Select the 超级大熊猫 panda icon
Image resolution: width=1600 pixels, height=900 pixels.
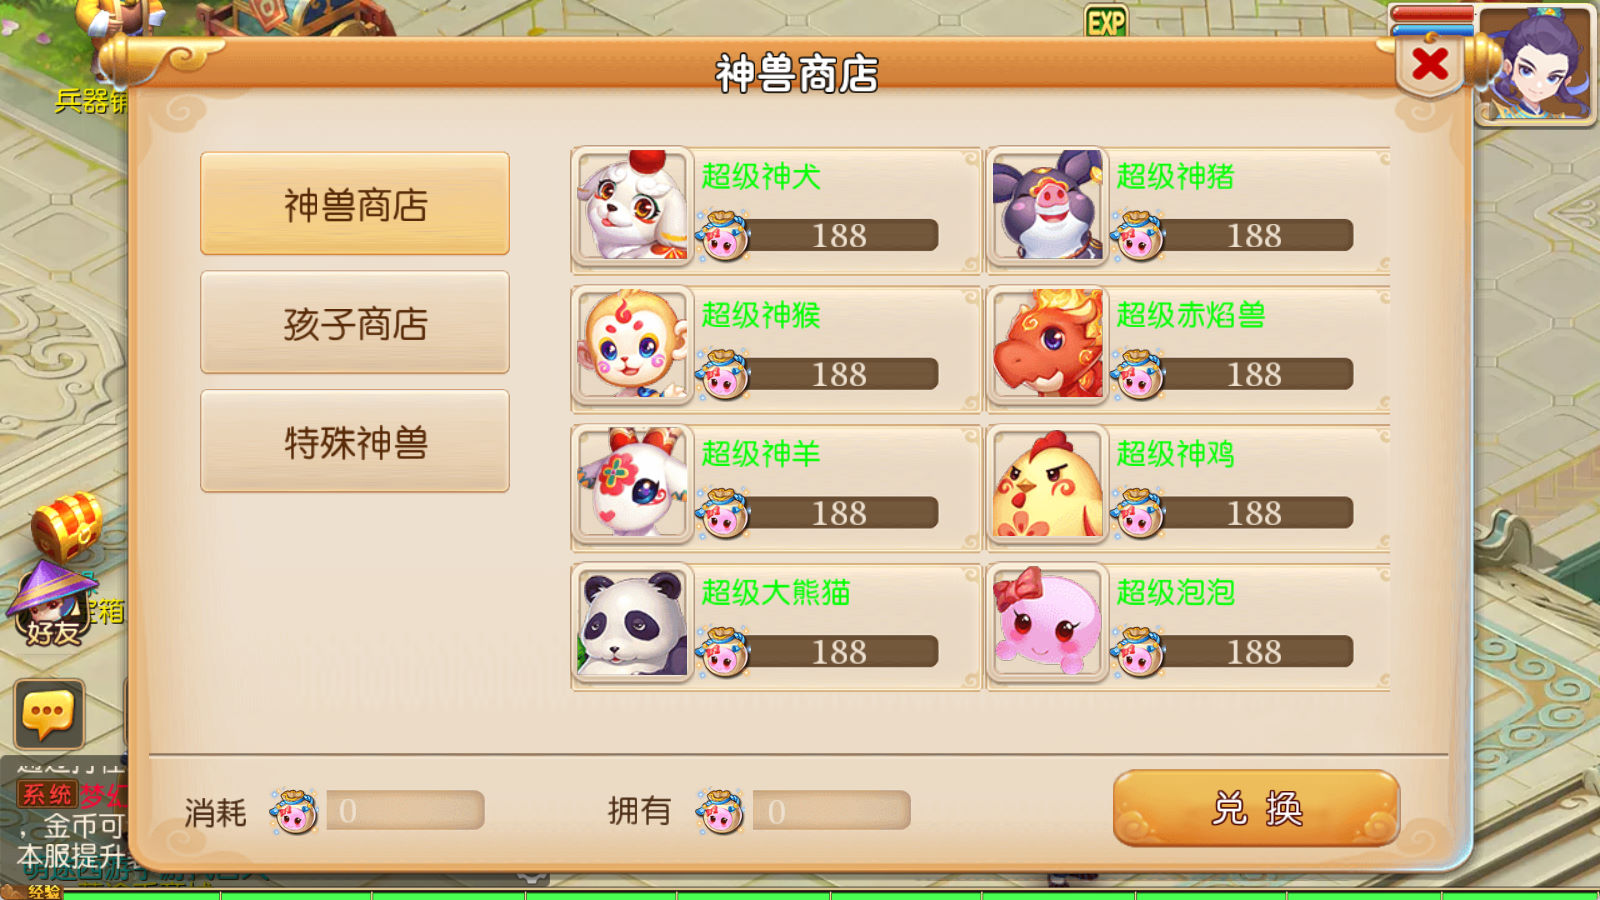point(633,623)
